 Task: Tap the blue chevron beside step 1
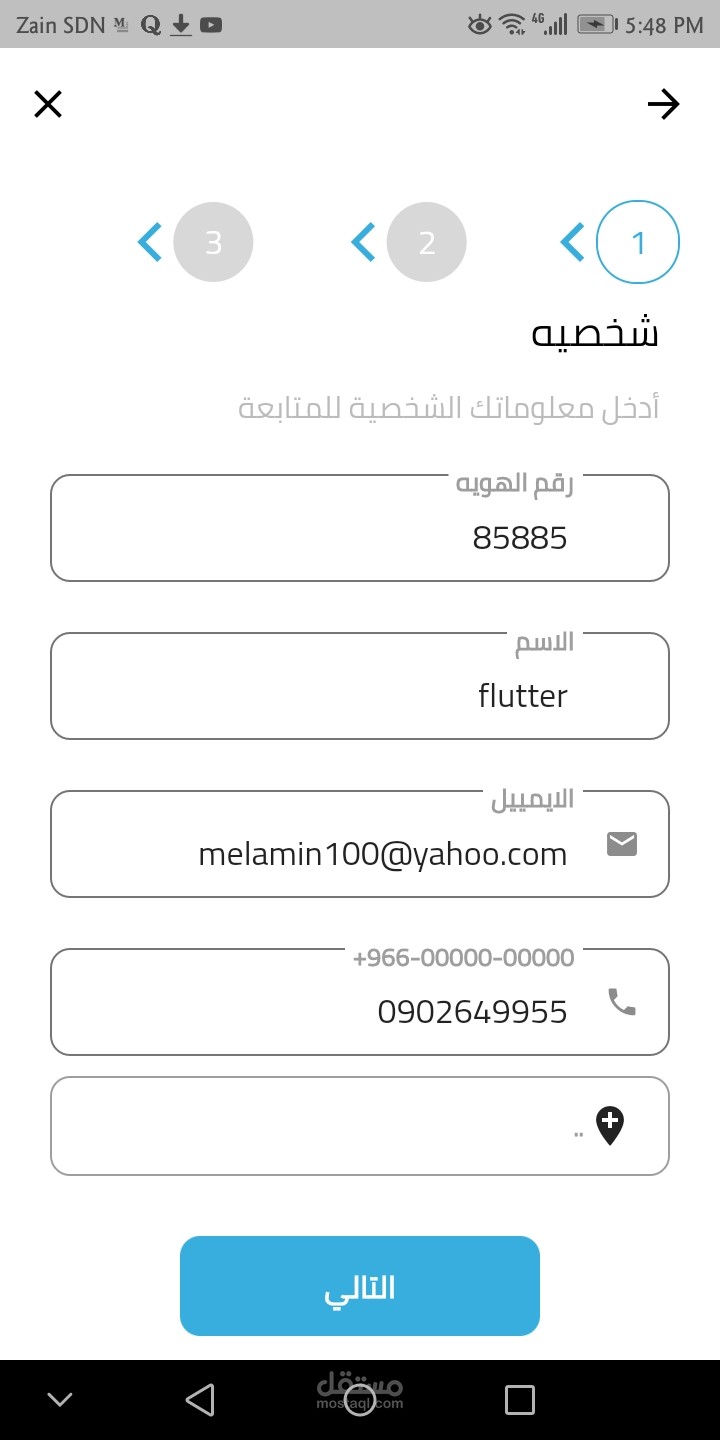coord(573,243)
